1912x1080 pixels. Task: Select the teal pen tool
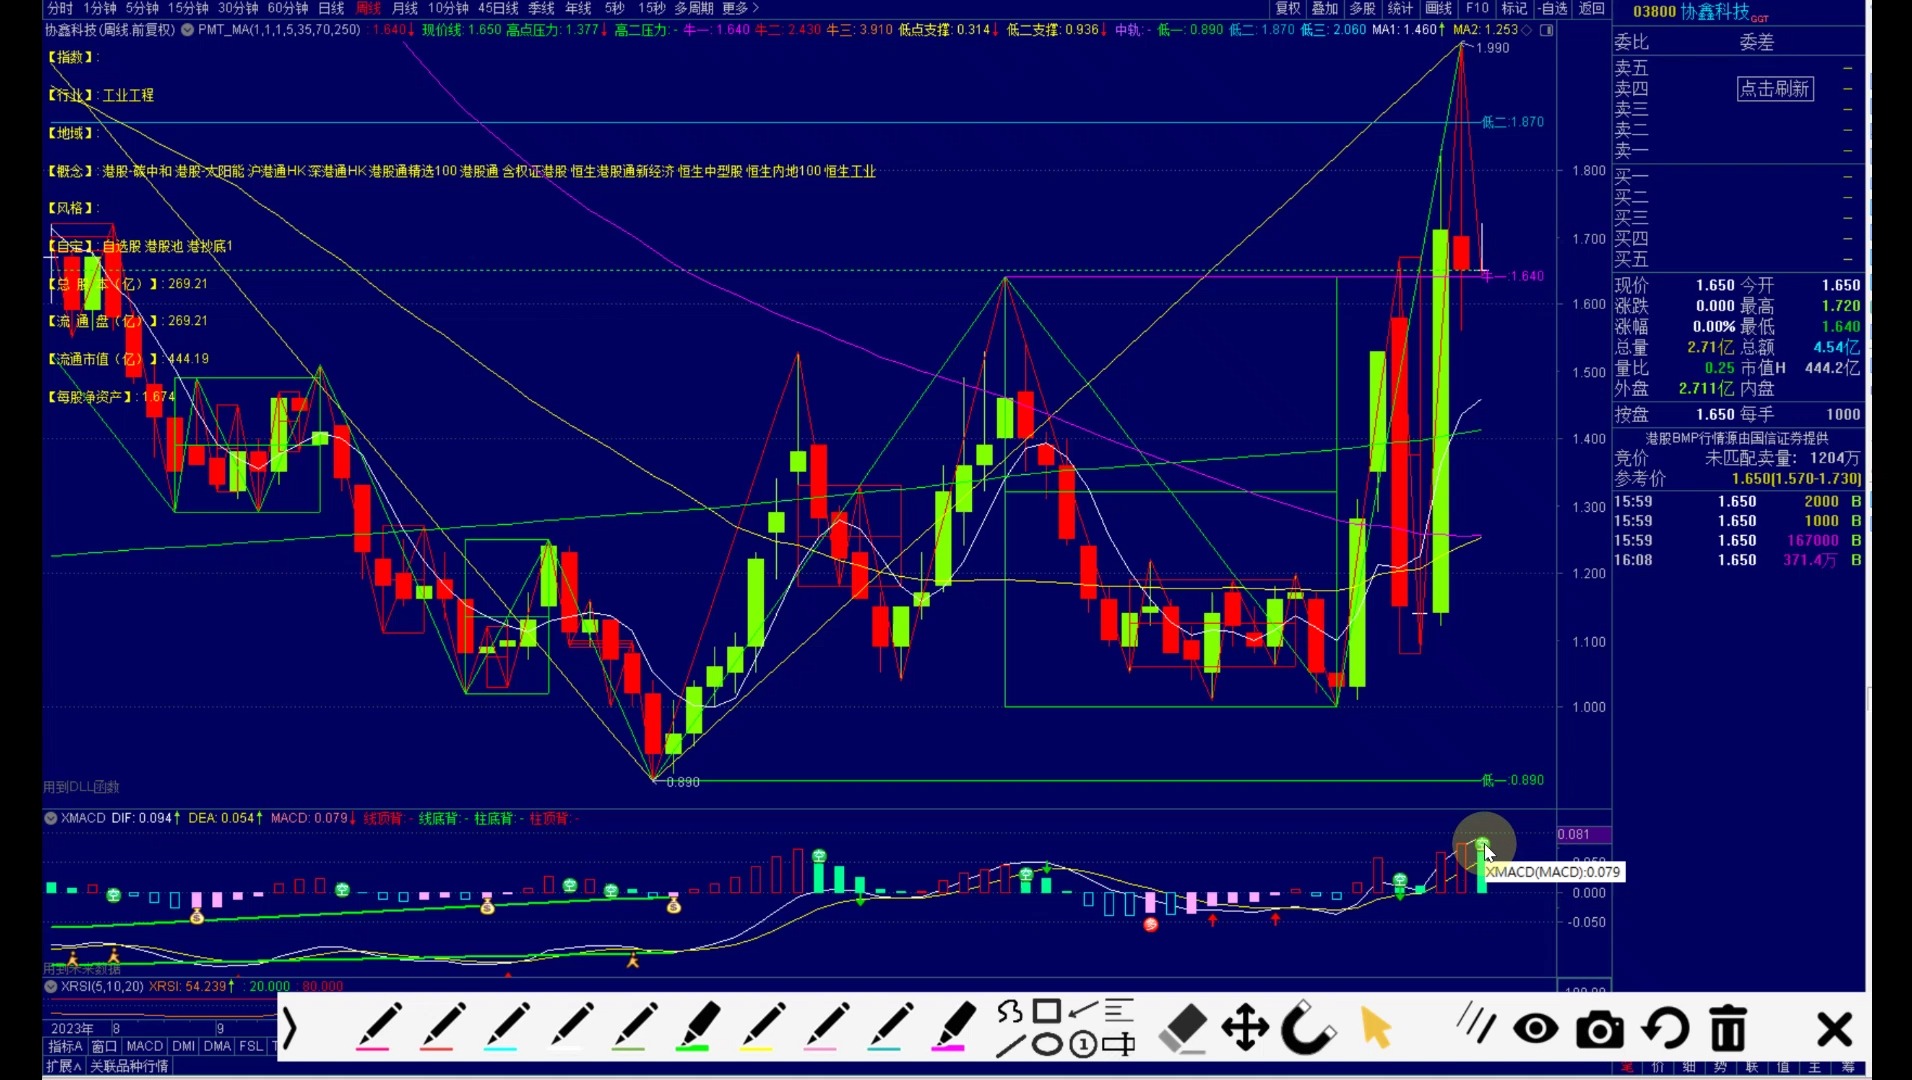pos(891,1027)
